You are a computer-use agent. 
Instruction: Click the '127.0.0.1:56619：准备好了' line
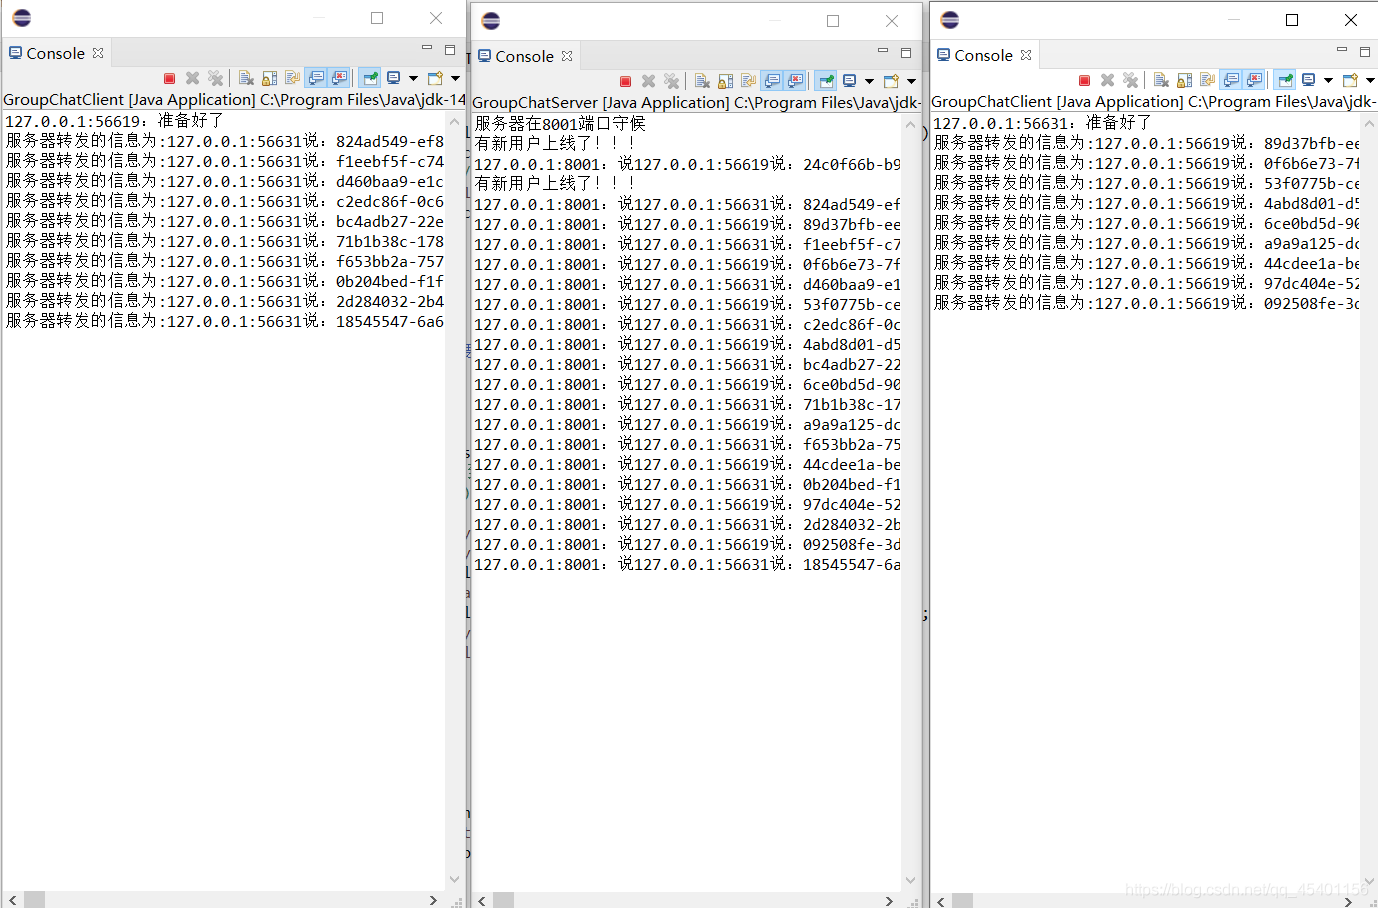[x=114, y=121]
